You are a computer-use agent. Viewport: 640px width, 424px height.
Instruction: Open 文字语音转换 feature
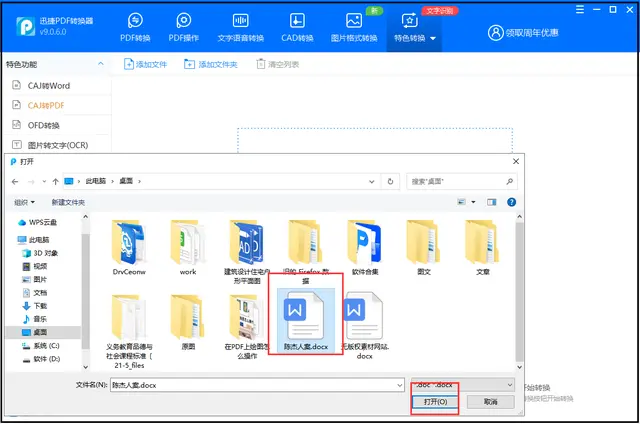(240, 27)
